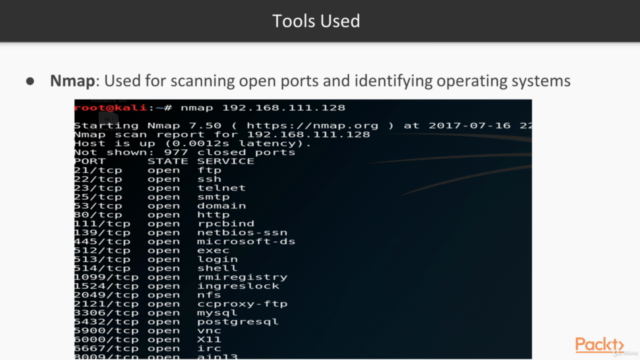Viewport: 640px width, 360px height.
Task: Click the '5900/tcp open vnc' row
Action: tap(148, 331)
